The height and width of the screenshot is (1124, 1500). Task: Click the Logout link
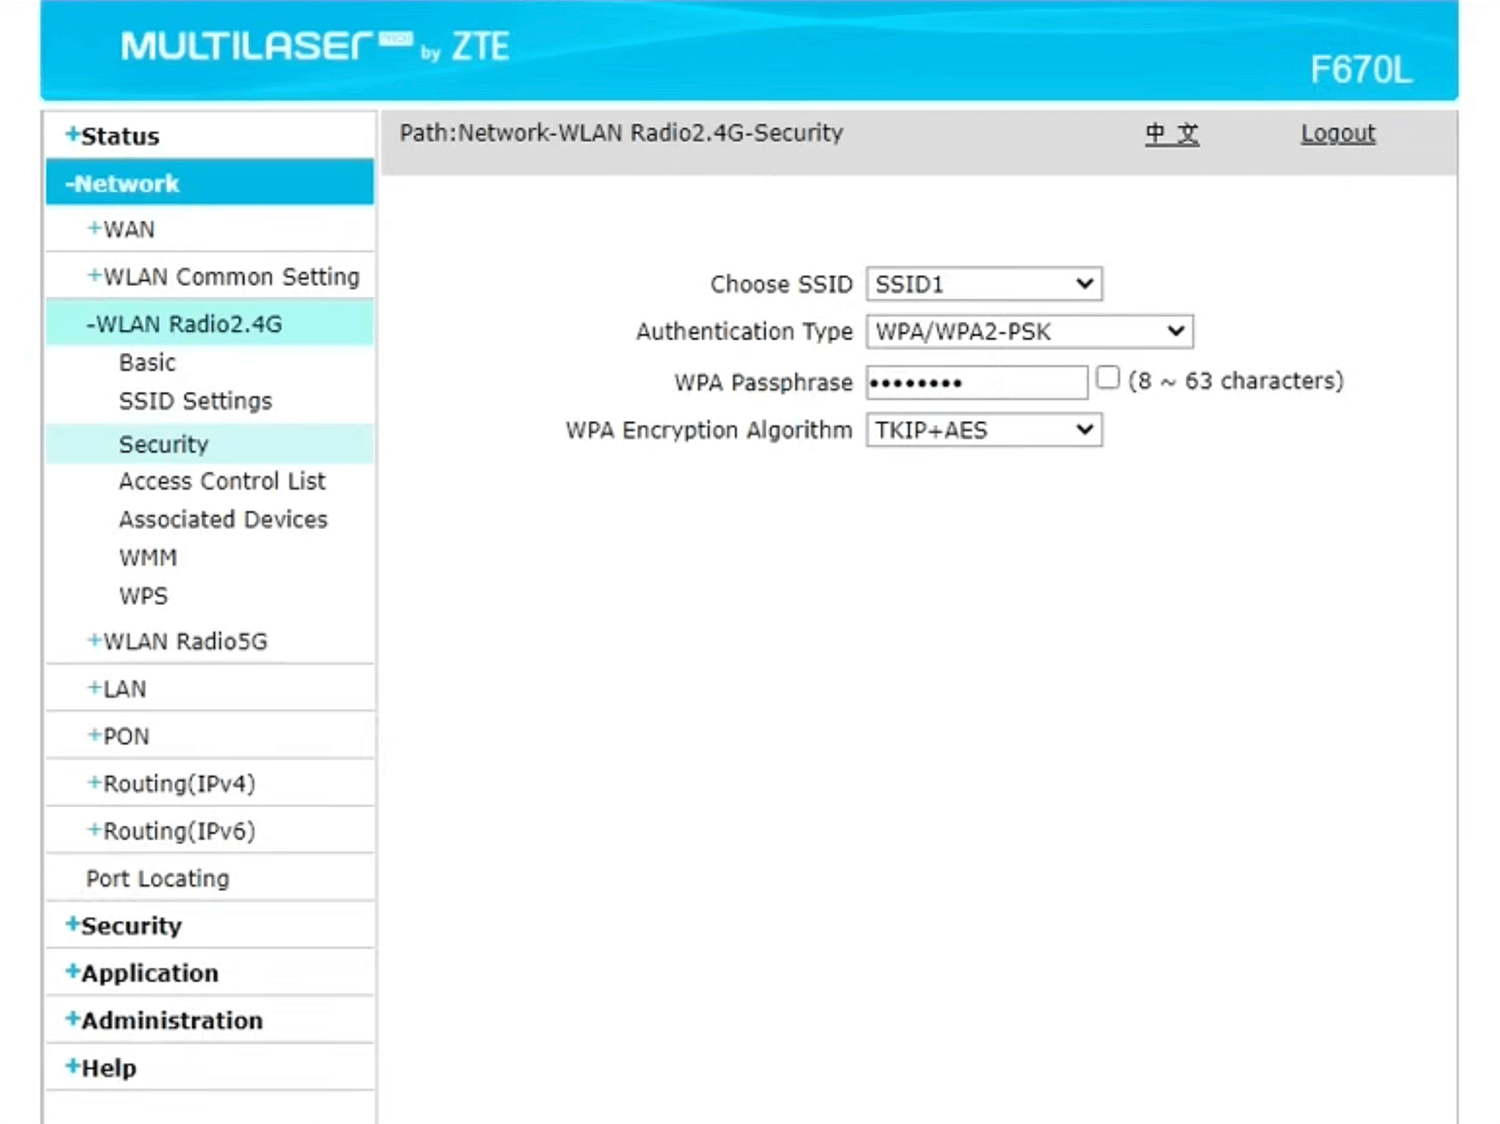coord(1337,134)
